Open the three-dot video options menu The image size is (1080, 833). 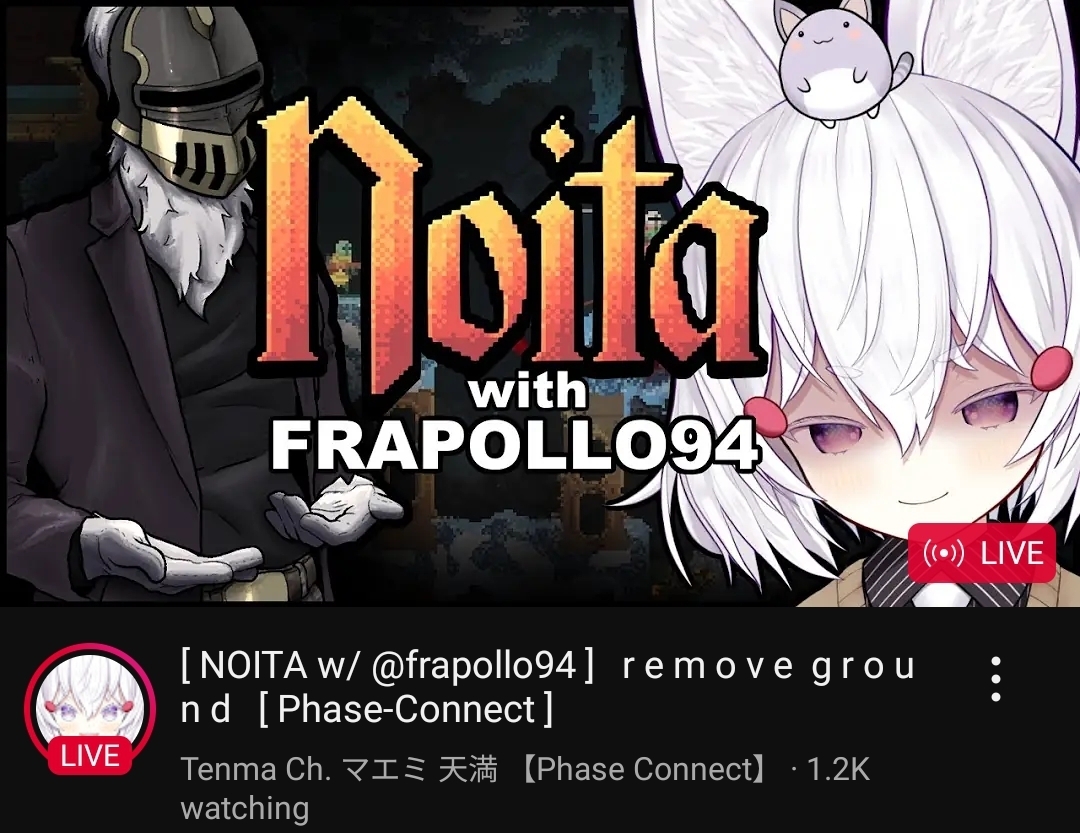[996, 679]
